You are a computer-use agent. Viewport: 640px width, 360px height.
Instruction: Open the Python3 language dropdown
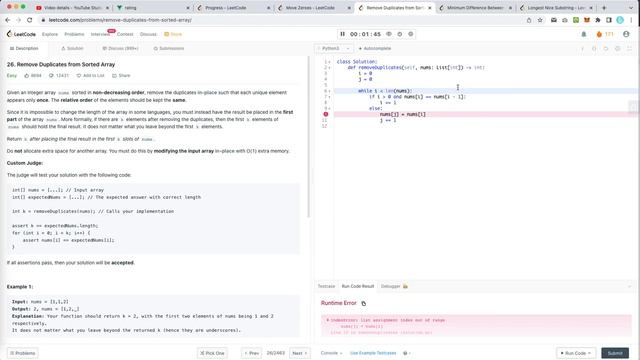(333, 49)
